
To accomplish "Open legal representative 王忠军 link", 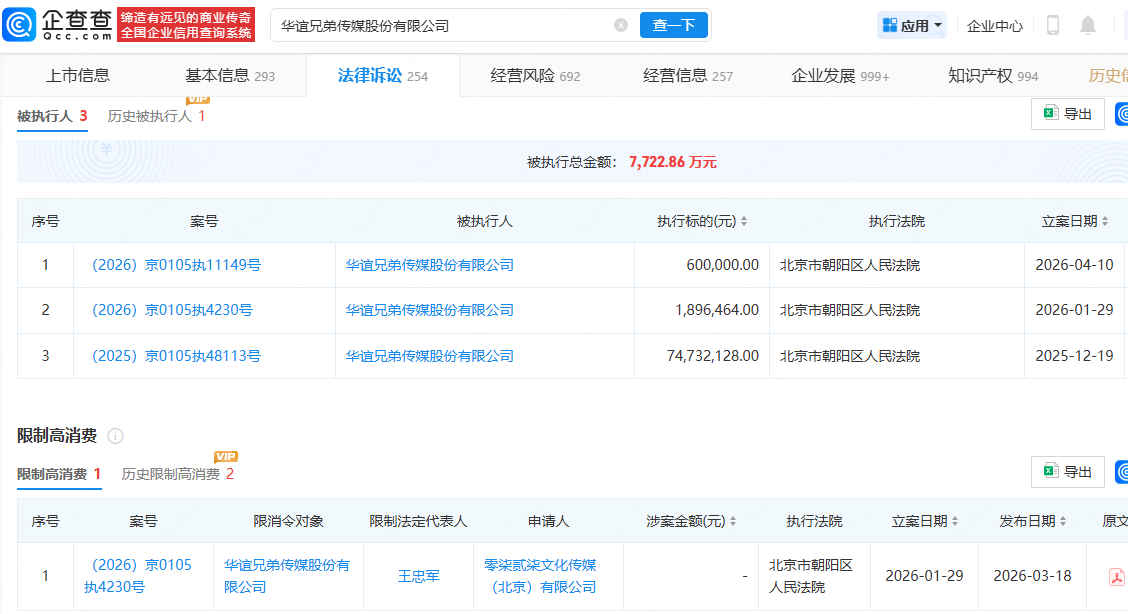I will coord(418,576).
